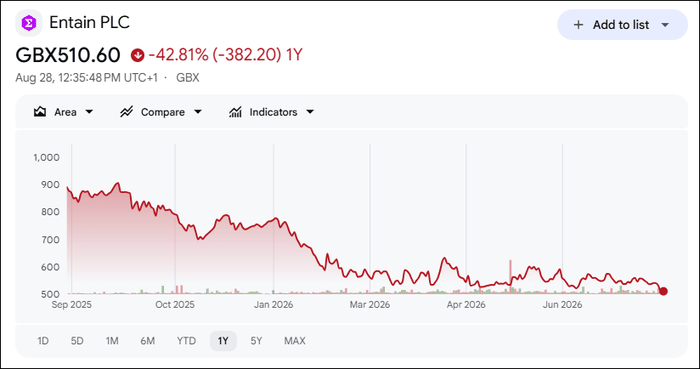Image resolution: width=700 pixels, height=369 pixels.
Task: Click the Jan 2026 axis label
Action: [274, 305]
